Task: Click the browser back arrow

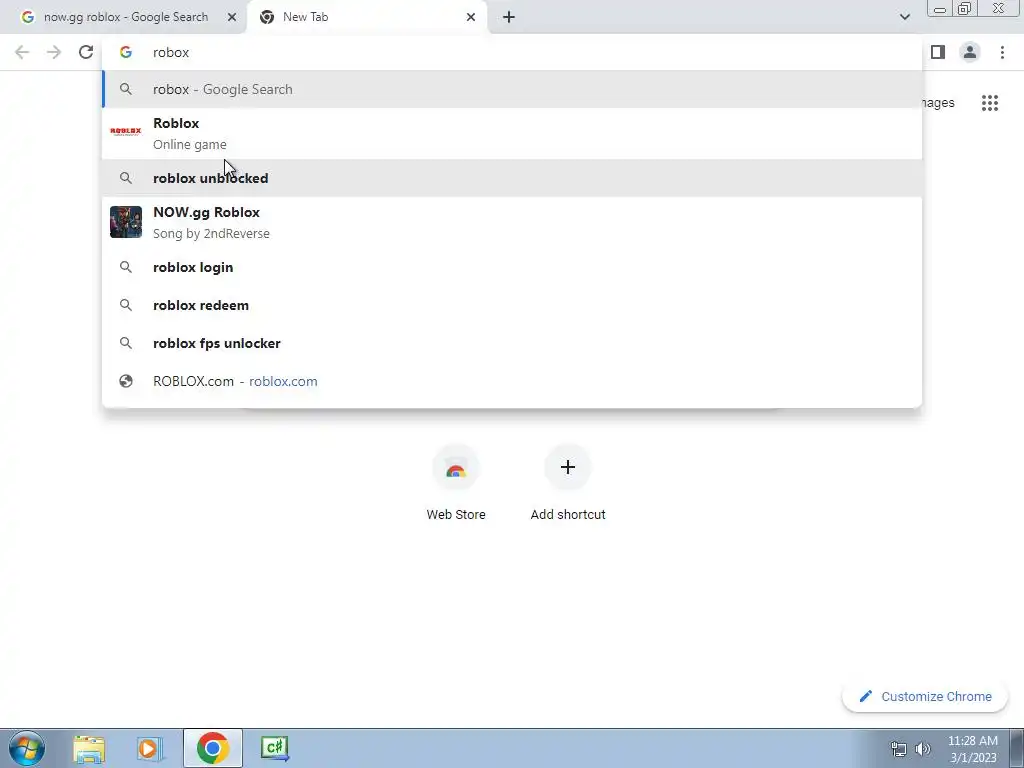Action: tap(22, 52)
